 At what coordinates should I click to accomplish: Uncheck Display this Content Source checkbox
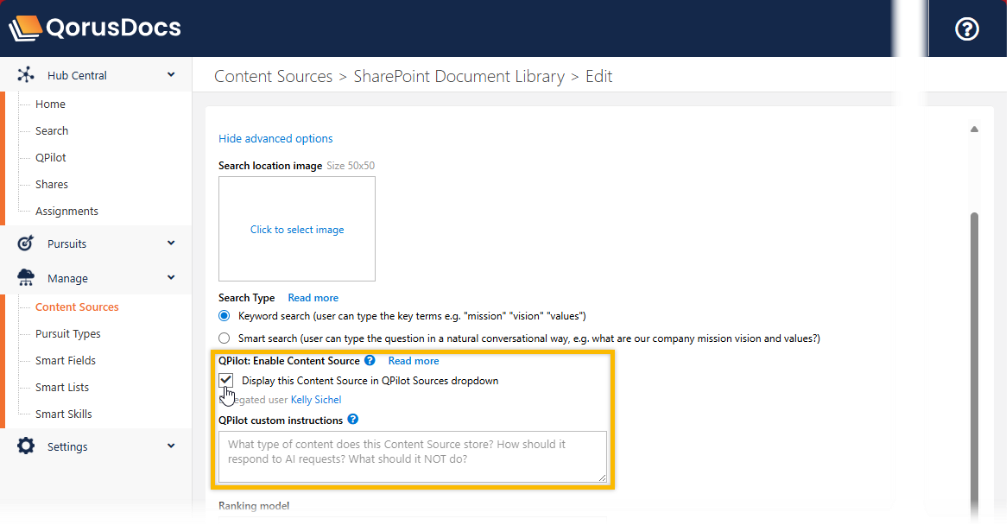click(226, 380)
